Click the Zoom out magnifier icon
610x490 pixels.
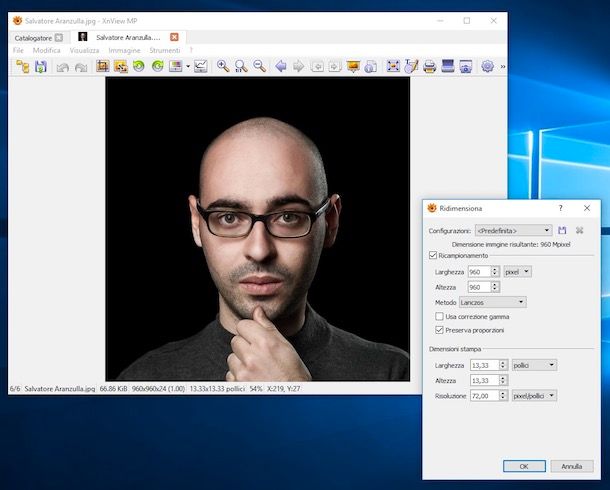click(x=259, y=66)
